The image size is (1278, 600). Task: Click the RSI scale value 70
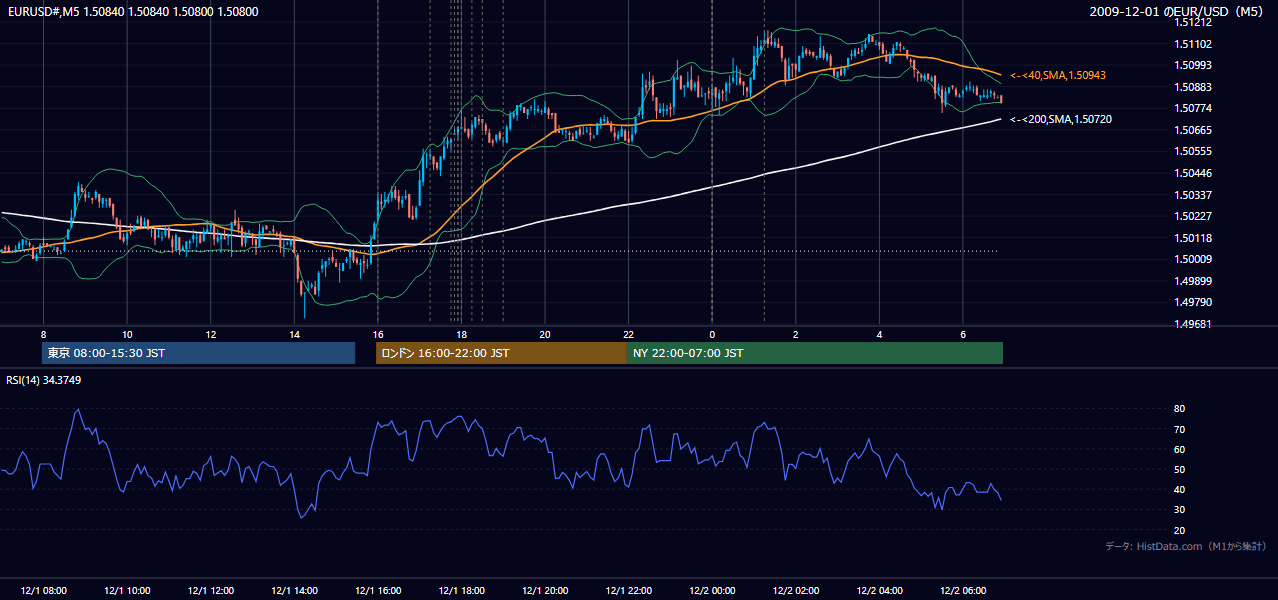pos(1180,429)
